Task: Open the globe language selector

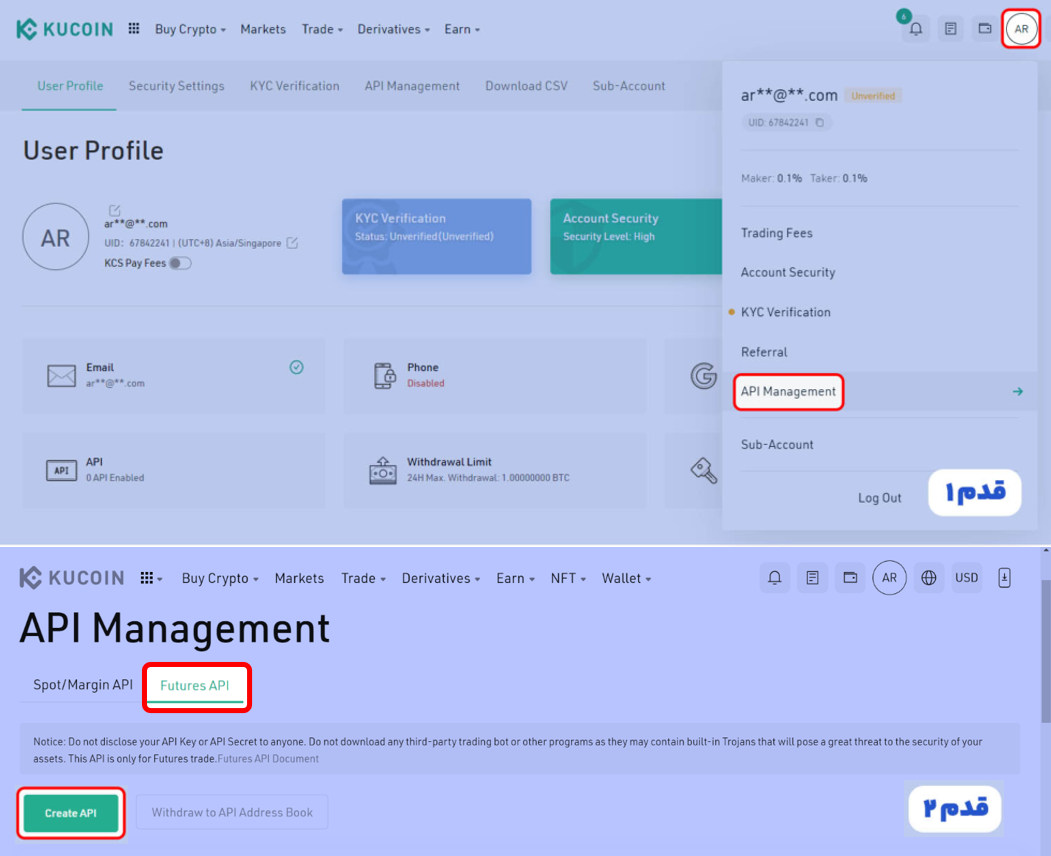Action: click(x=928, y=578)
